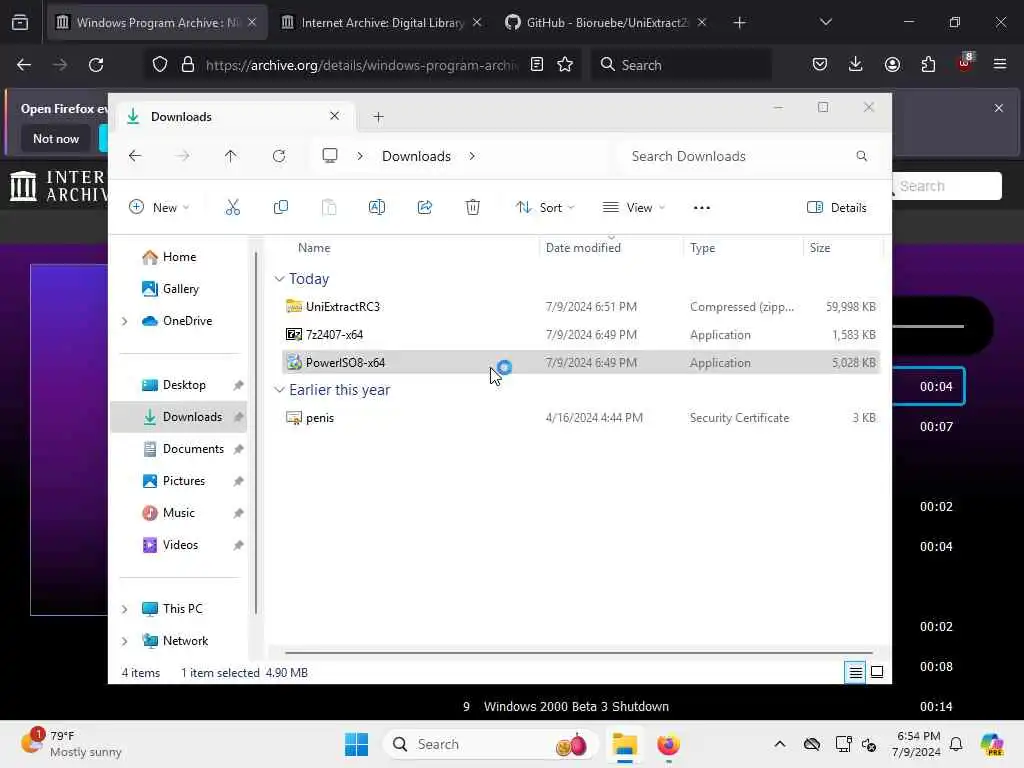
Task: Click the Not now button in Firefox
Action: pyautogui.click(x=56, y=138)
